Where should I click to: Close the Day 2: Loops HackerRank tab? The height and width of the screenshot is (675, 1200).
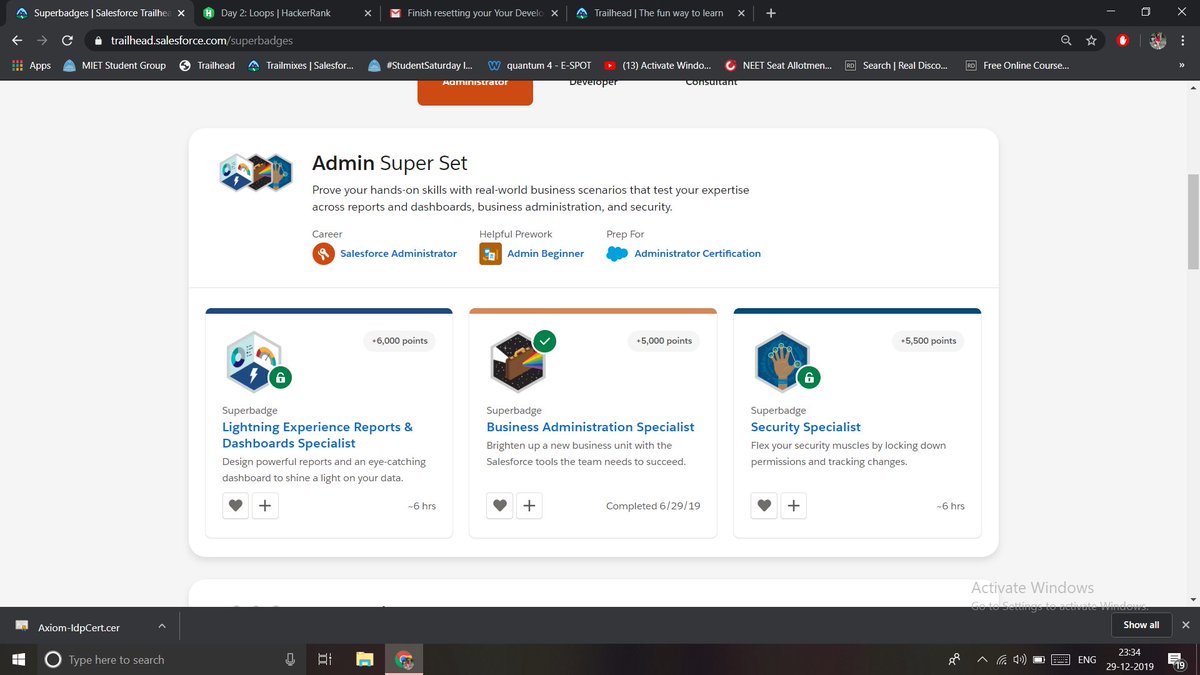(x=368, y=13)
